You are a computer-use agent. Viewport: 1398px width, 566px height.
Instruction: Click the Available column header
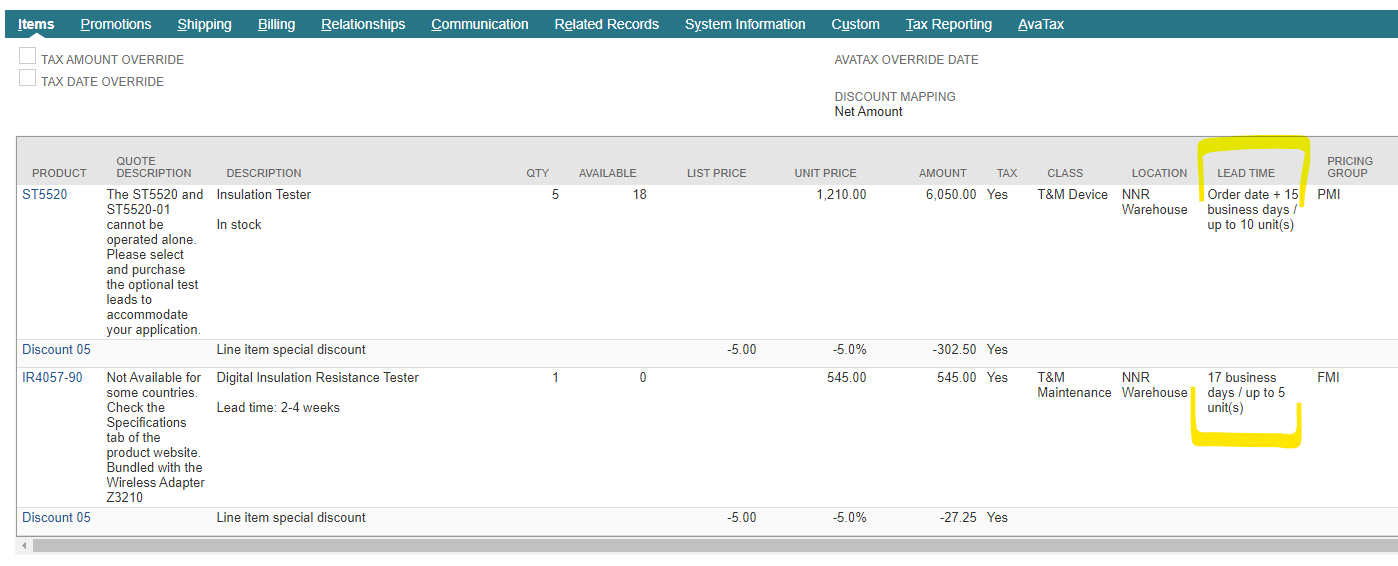tap(607, 173)
